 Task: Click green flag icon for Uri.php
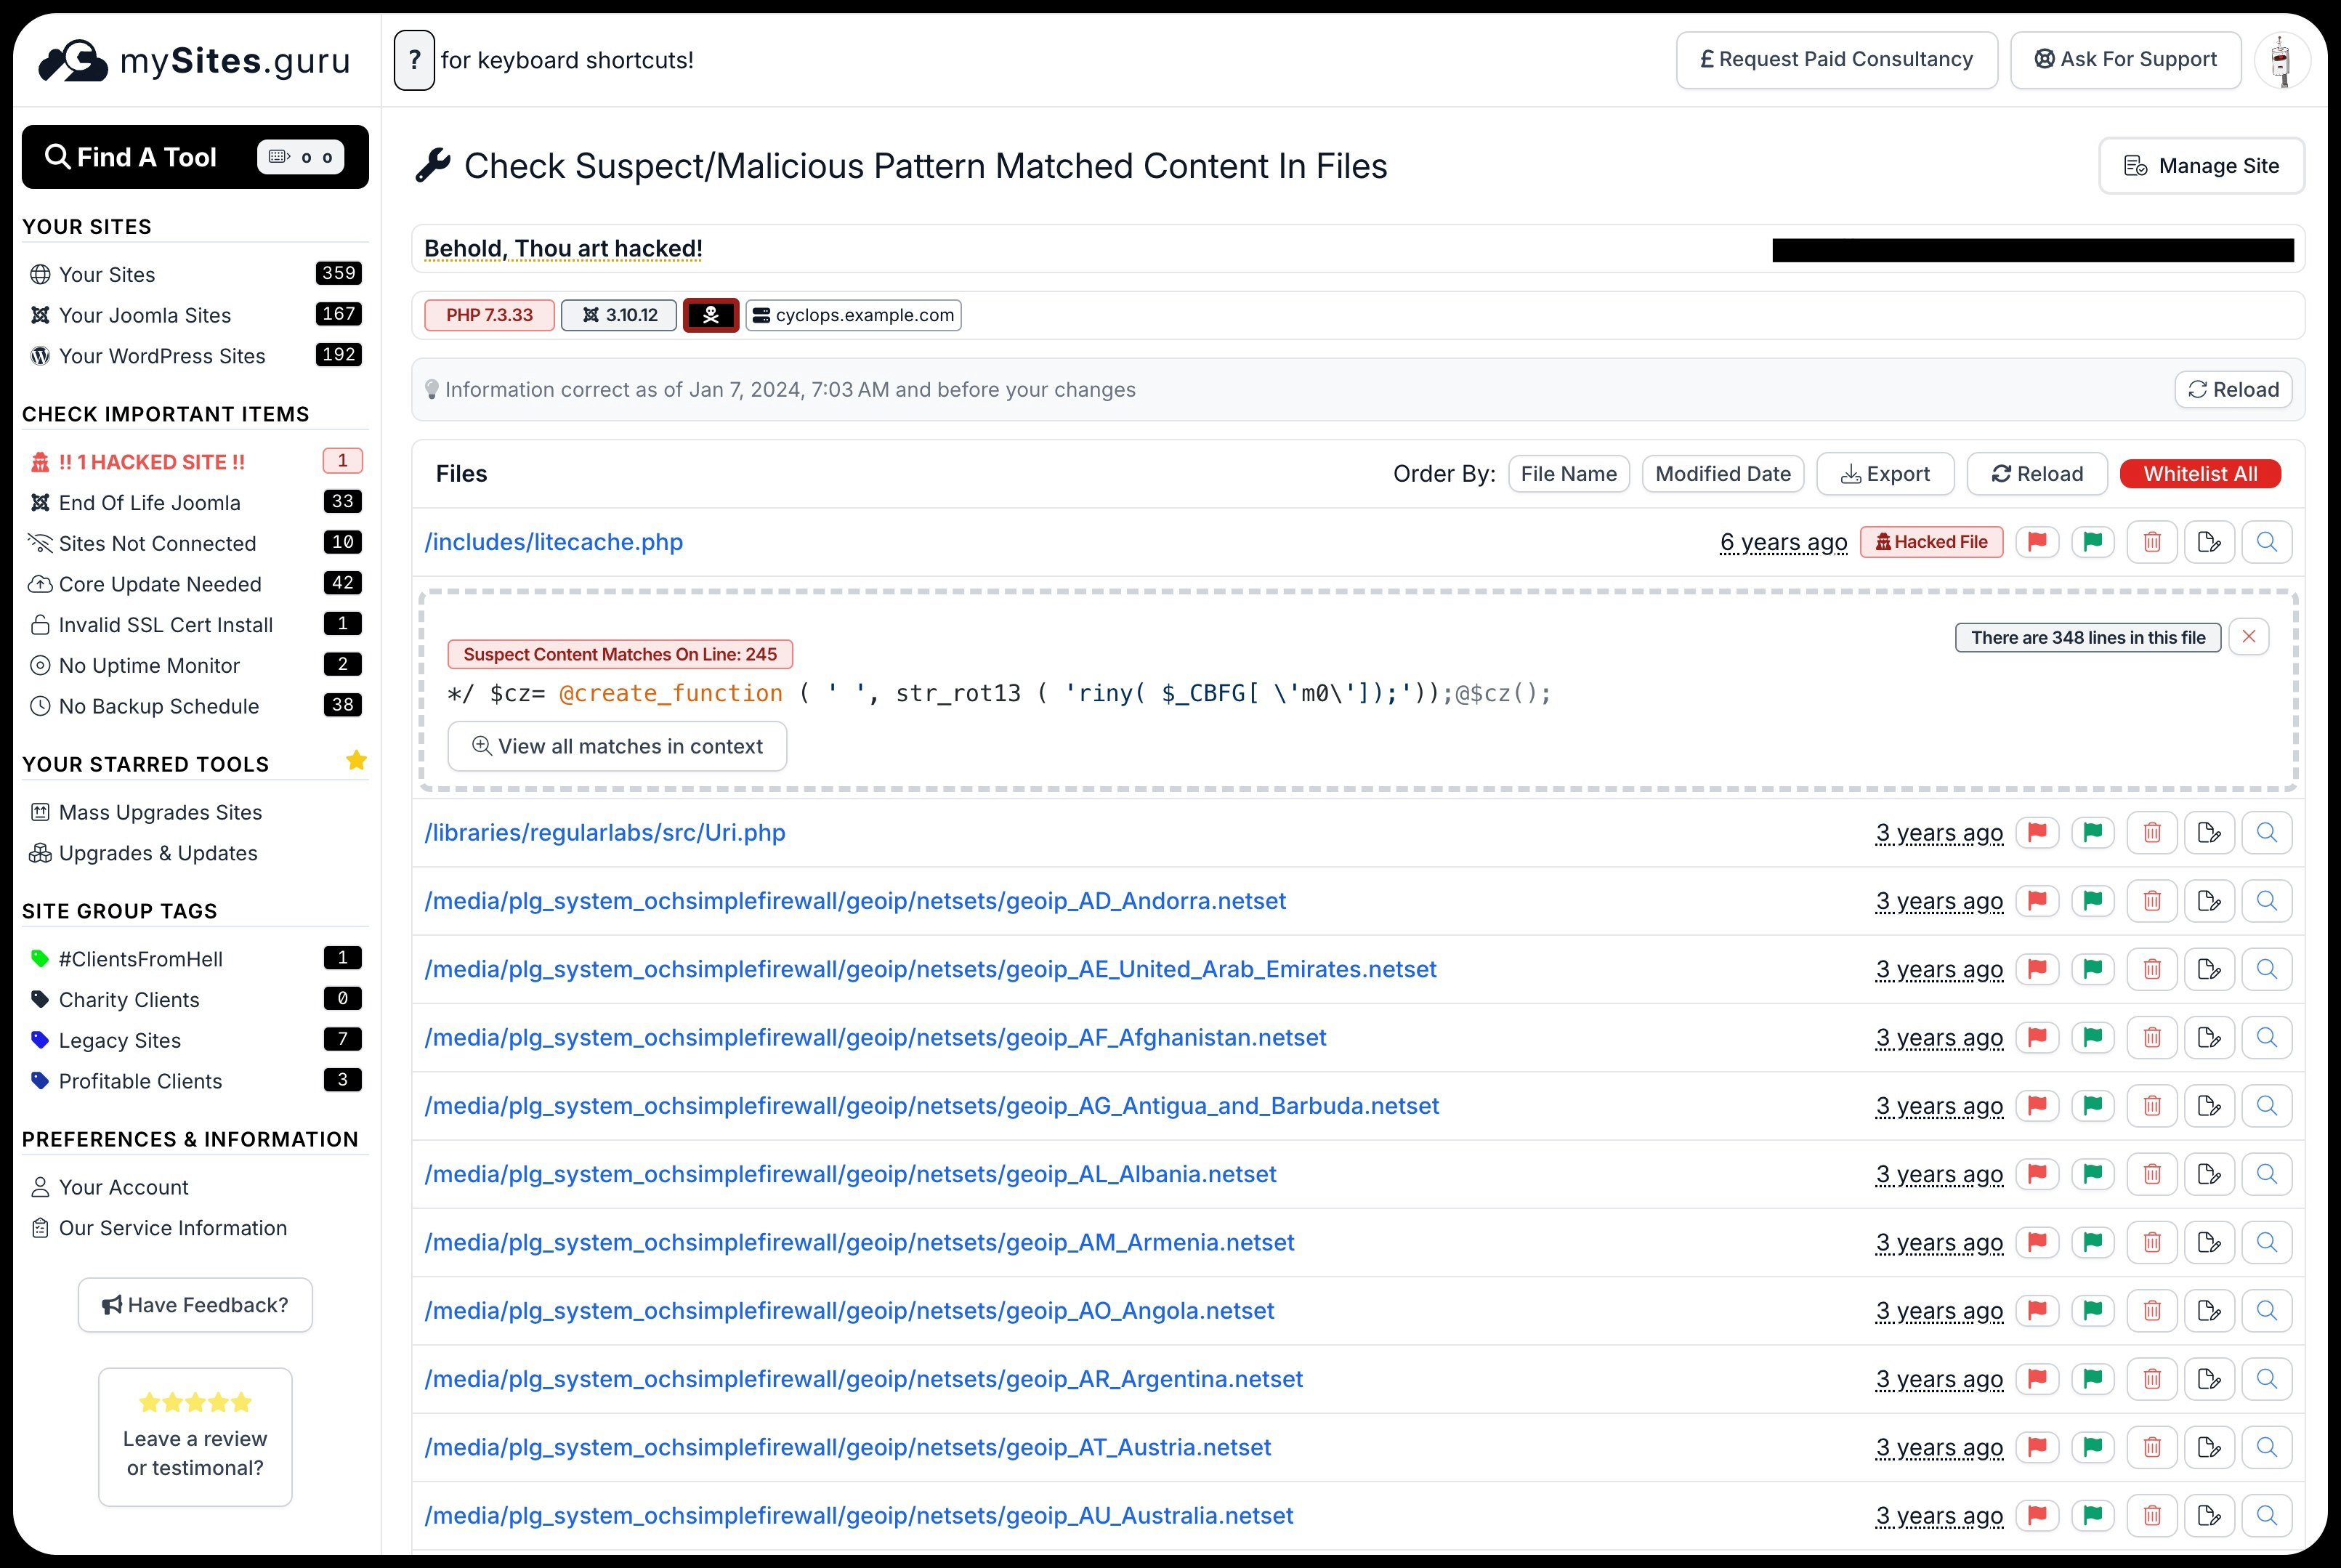(2092, 833)
